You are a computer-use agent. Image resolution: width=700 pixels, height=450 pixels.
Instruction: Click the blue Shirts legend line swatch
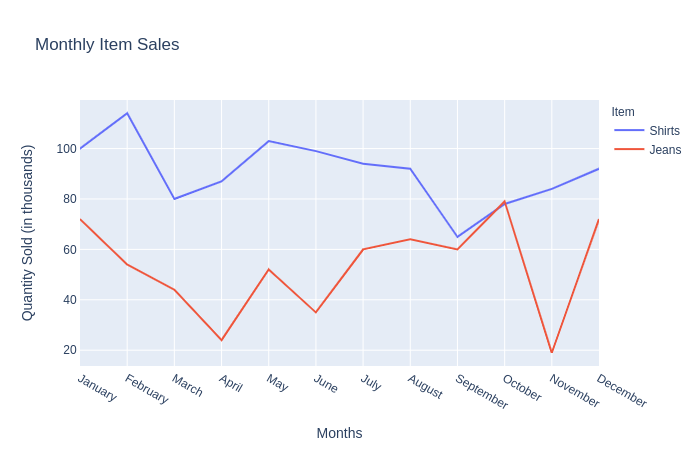[629, 131]
